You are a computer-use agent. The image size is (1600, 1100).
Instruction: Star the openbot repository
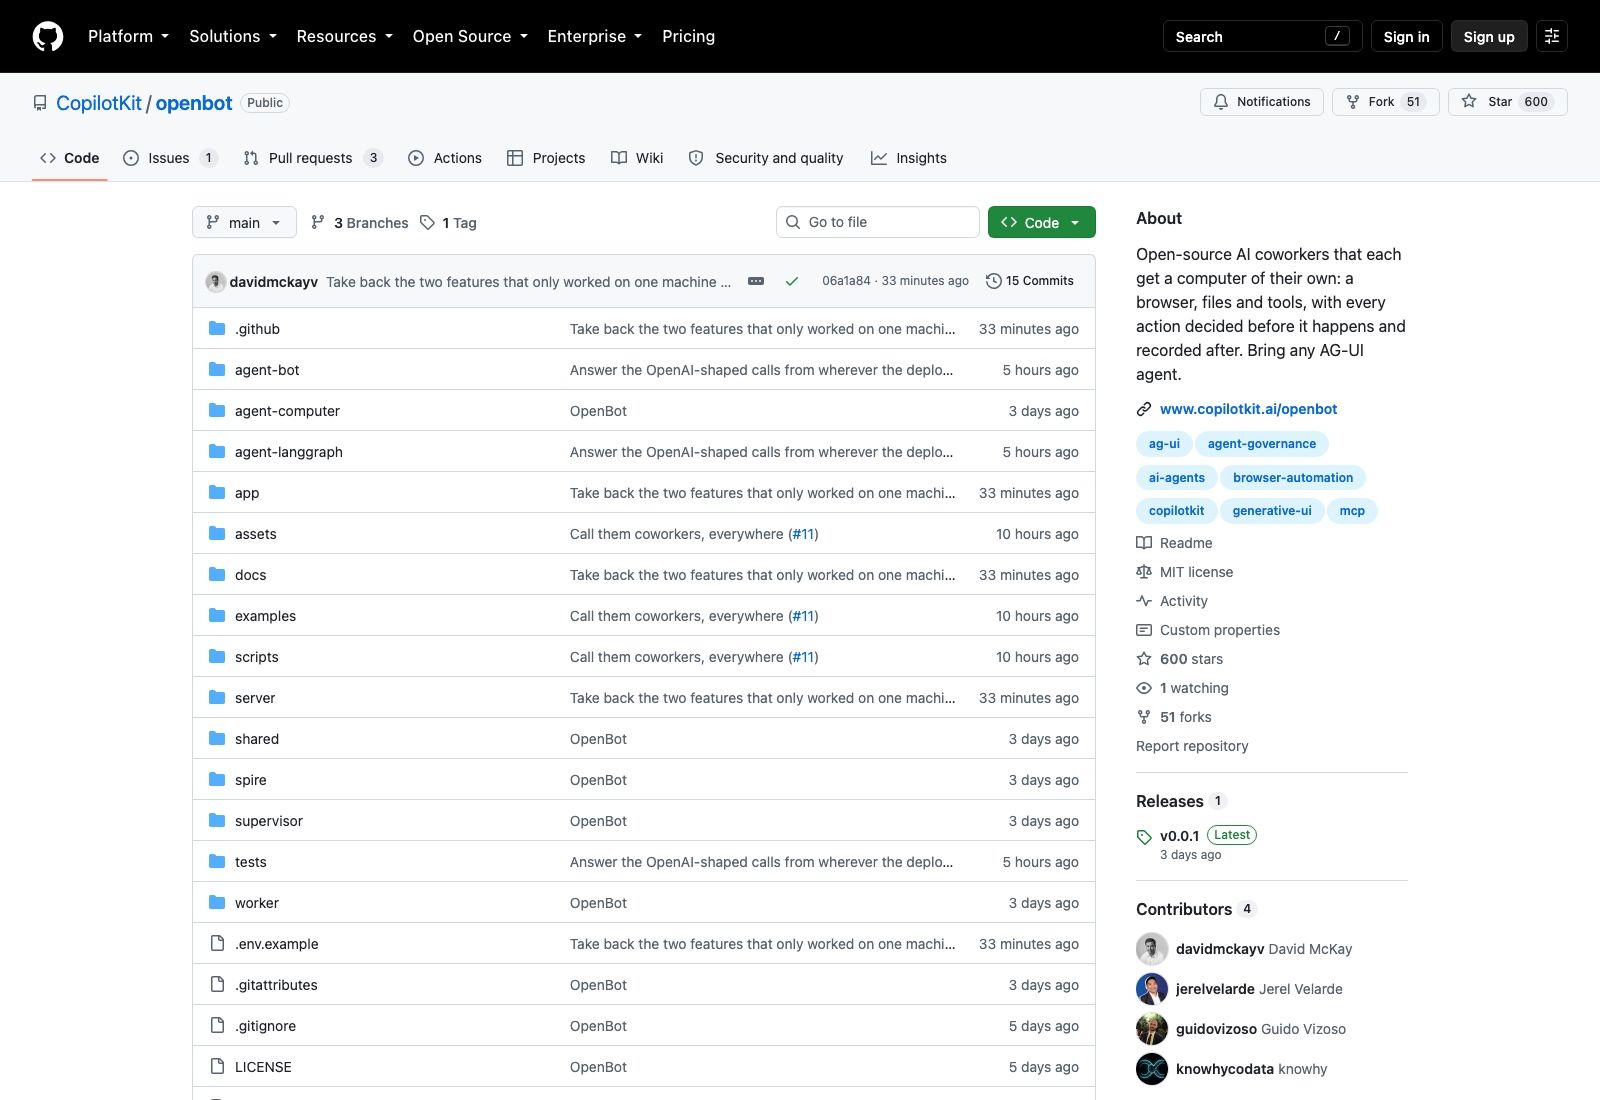(x=1507, y=102)
